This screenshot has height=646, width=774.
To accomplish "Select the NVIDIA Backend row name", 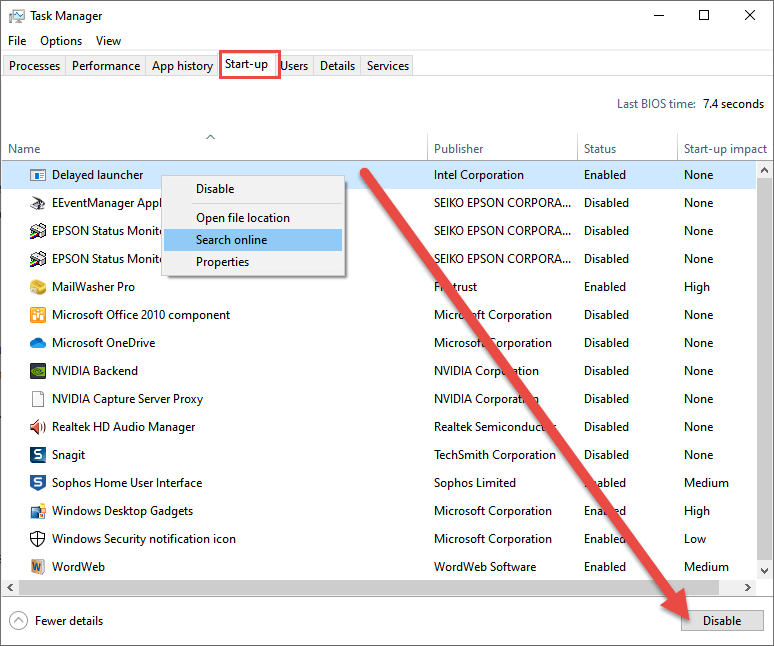I will [x=95, y=371].
